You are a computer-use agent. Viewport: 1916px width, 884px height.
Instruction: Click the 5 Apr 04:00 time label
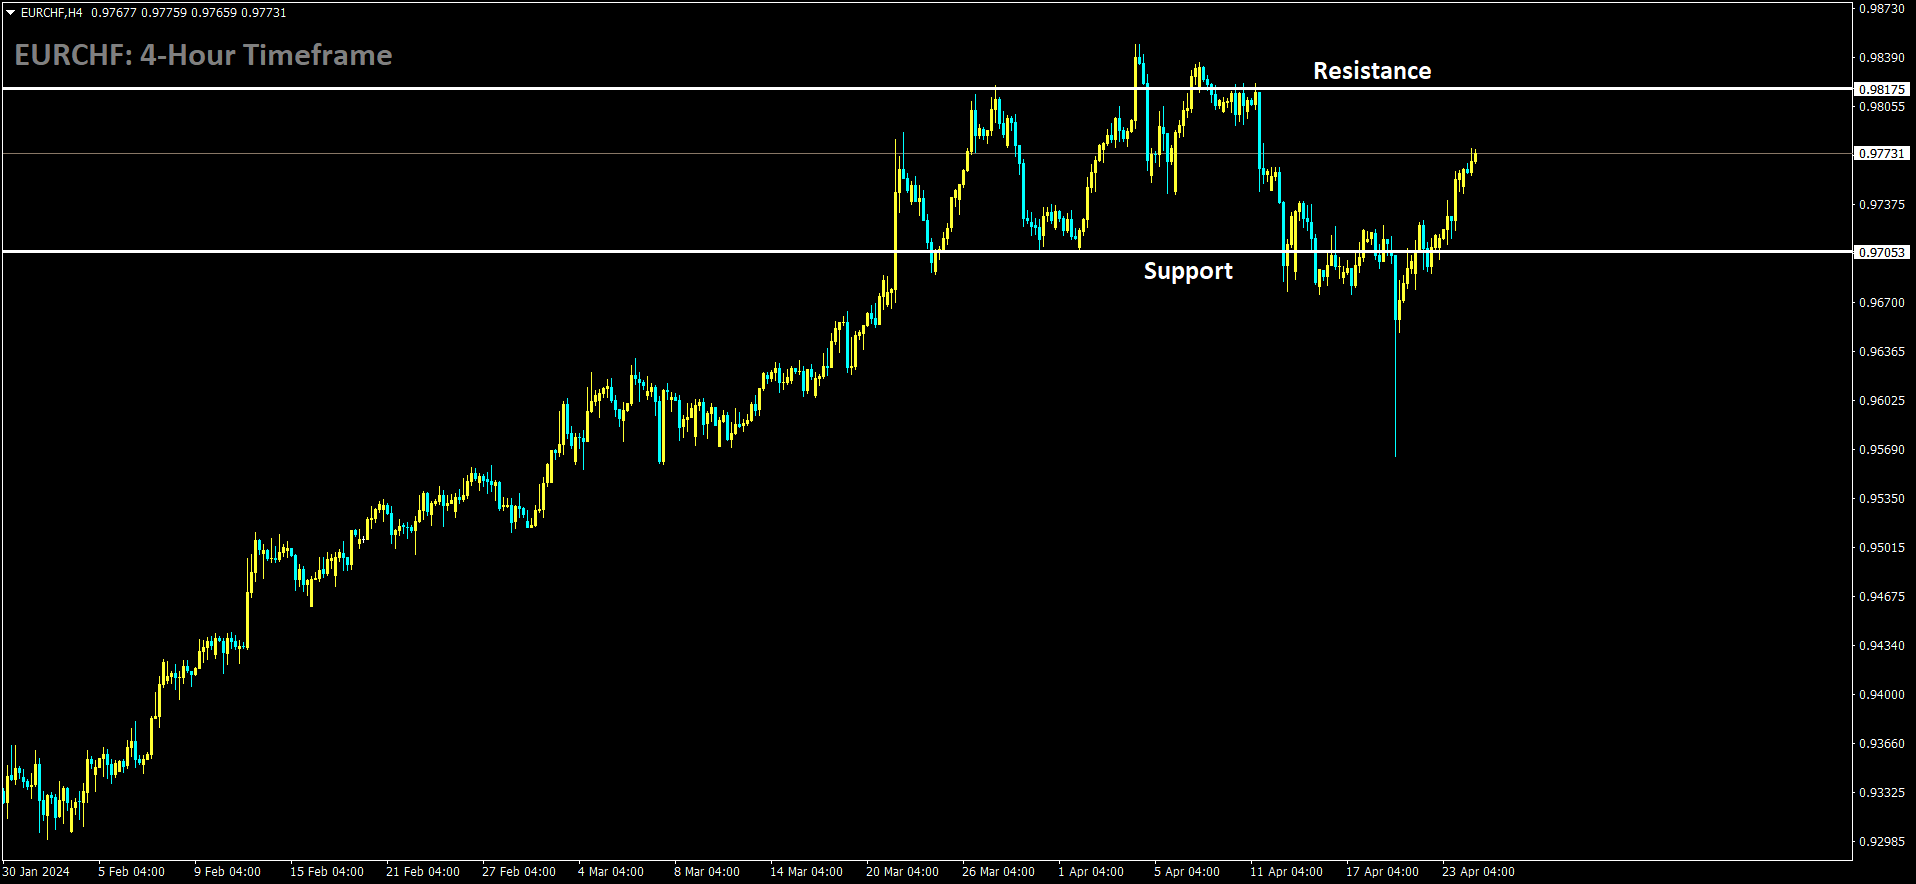click(1187, 871)
